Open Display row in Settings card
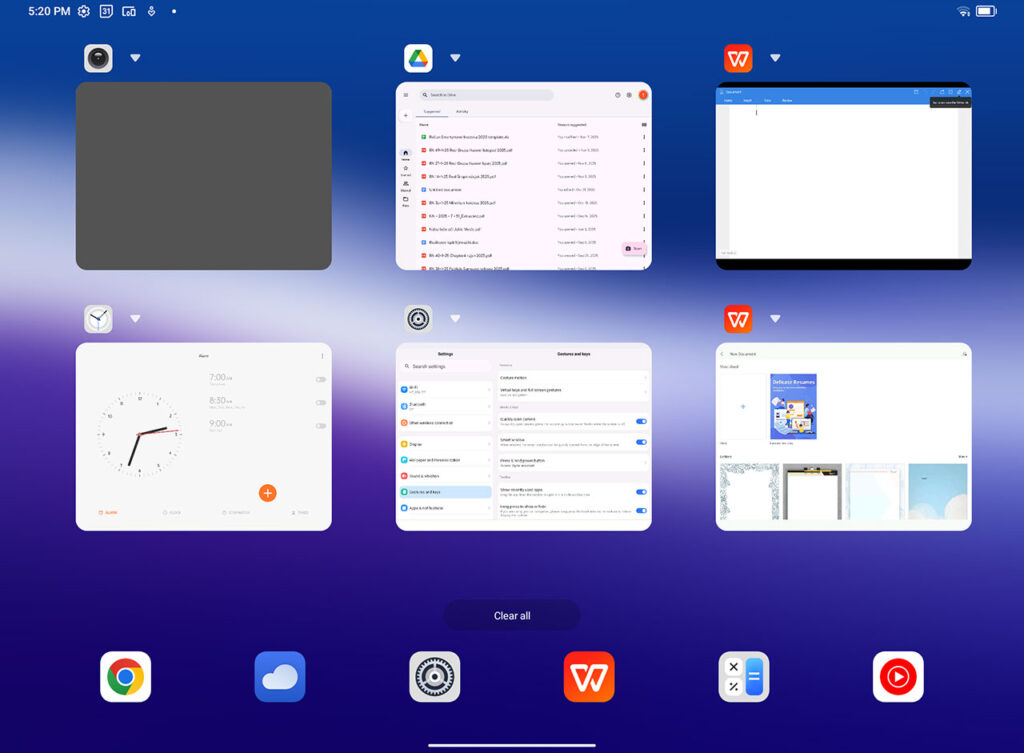Viewport: 1024px width, 753px height. [445, 444]
